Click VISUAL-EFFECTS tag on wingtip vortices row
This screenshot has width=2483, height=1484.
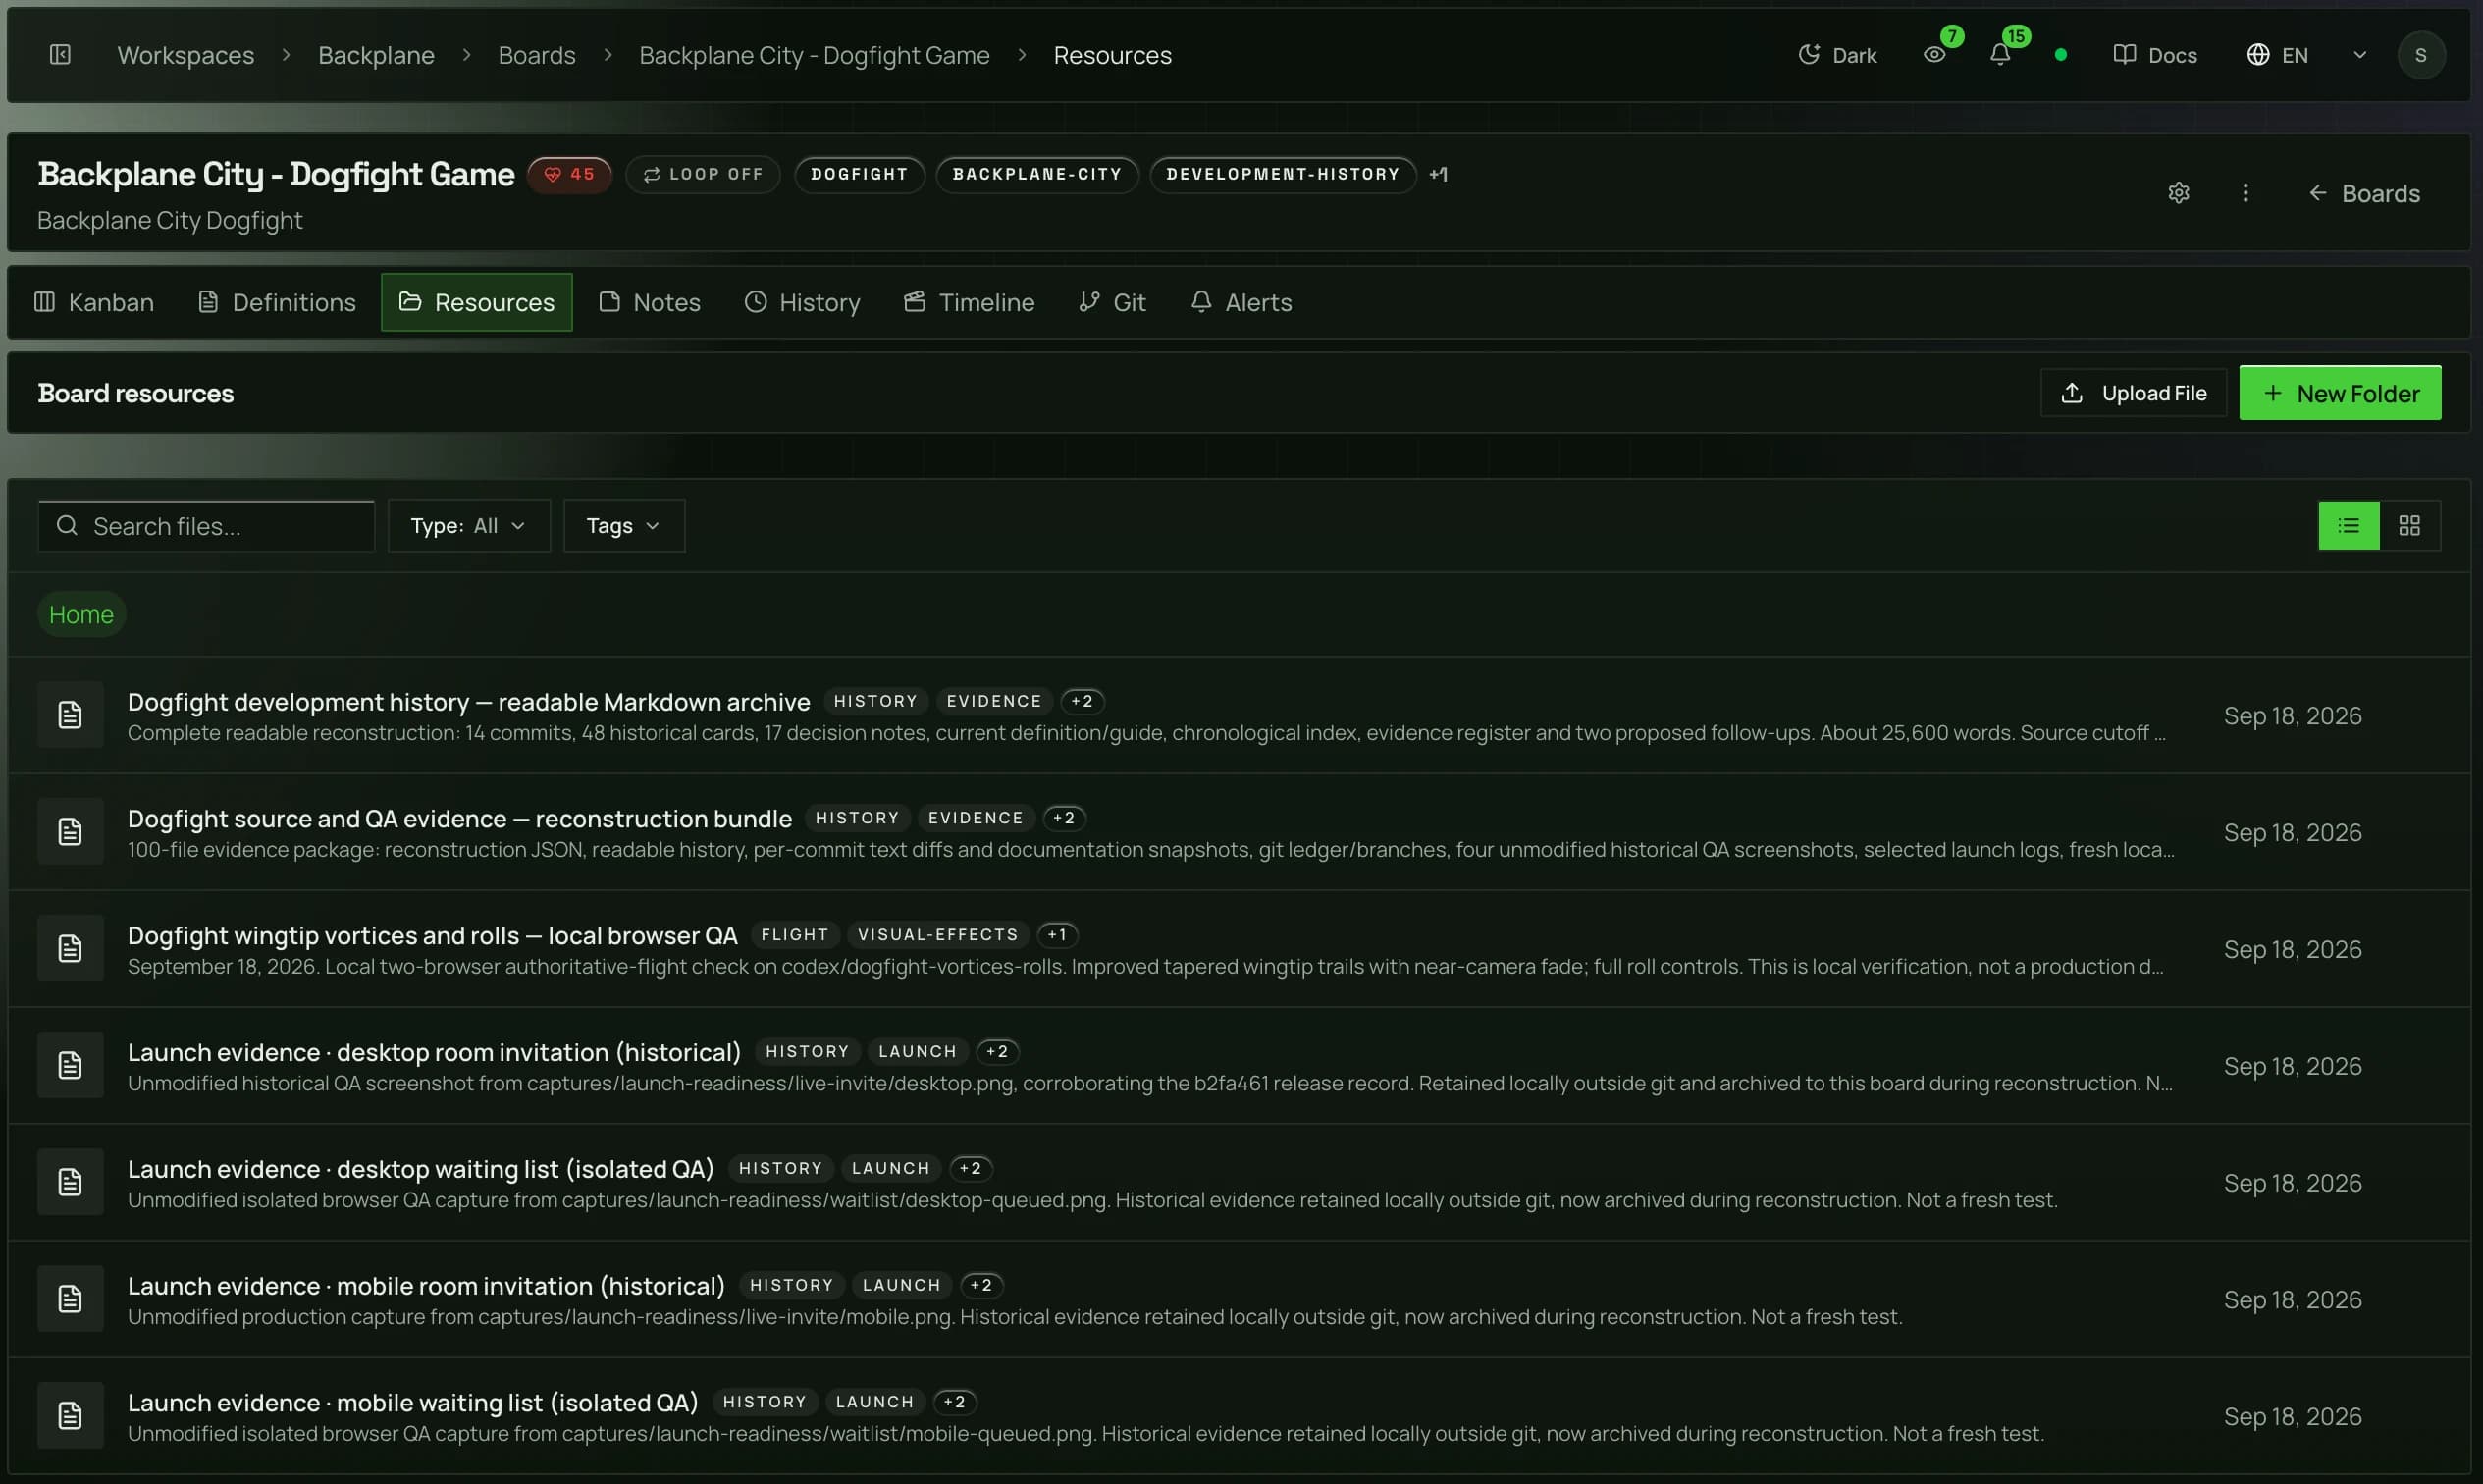pos(937,935)
